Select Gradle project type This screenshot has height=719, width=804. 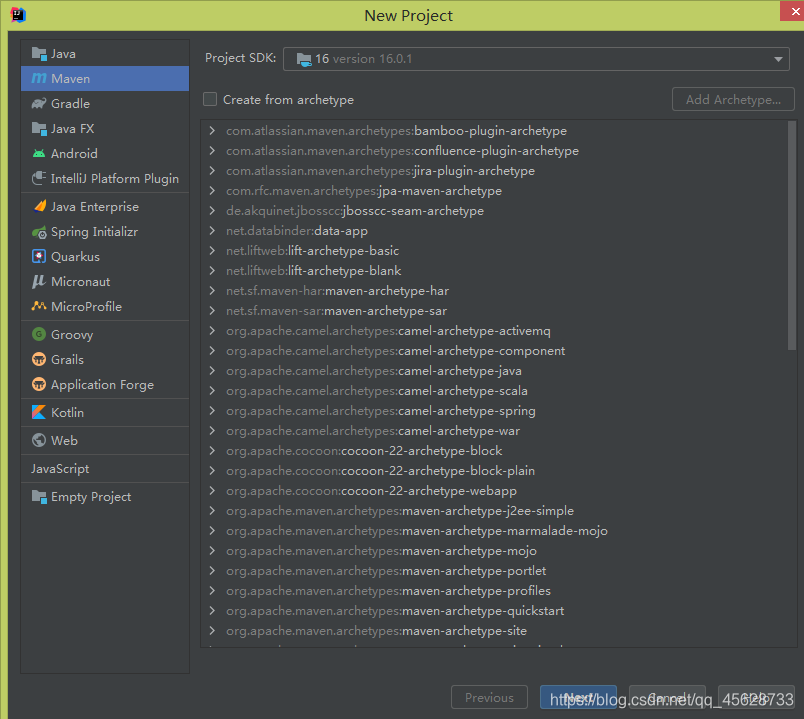105,104
